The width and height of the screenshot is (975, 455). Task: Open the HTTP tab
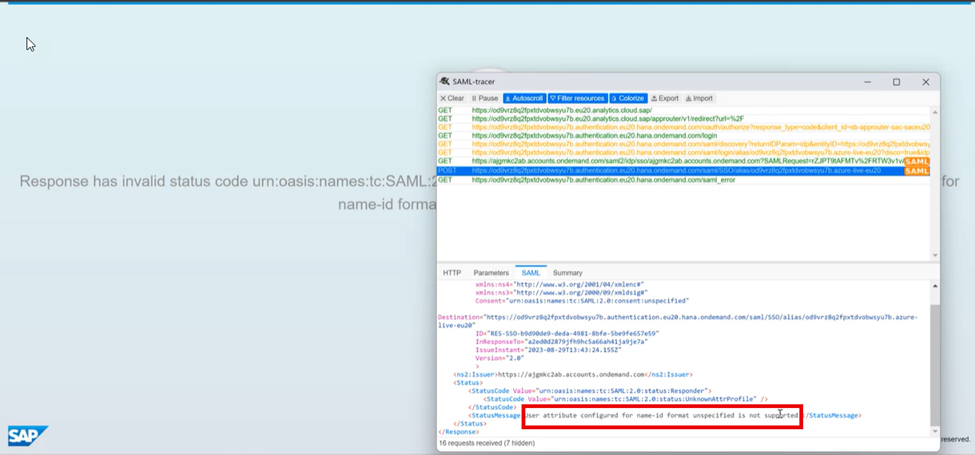coord(451,273)
